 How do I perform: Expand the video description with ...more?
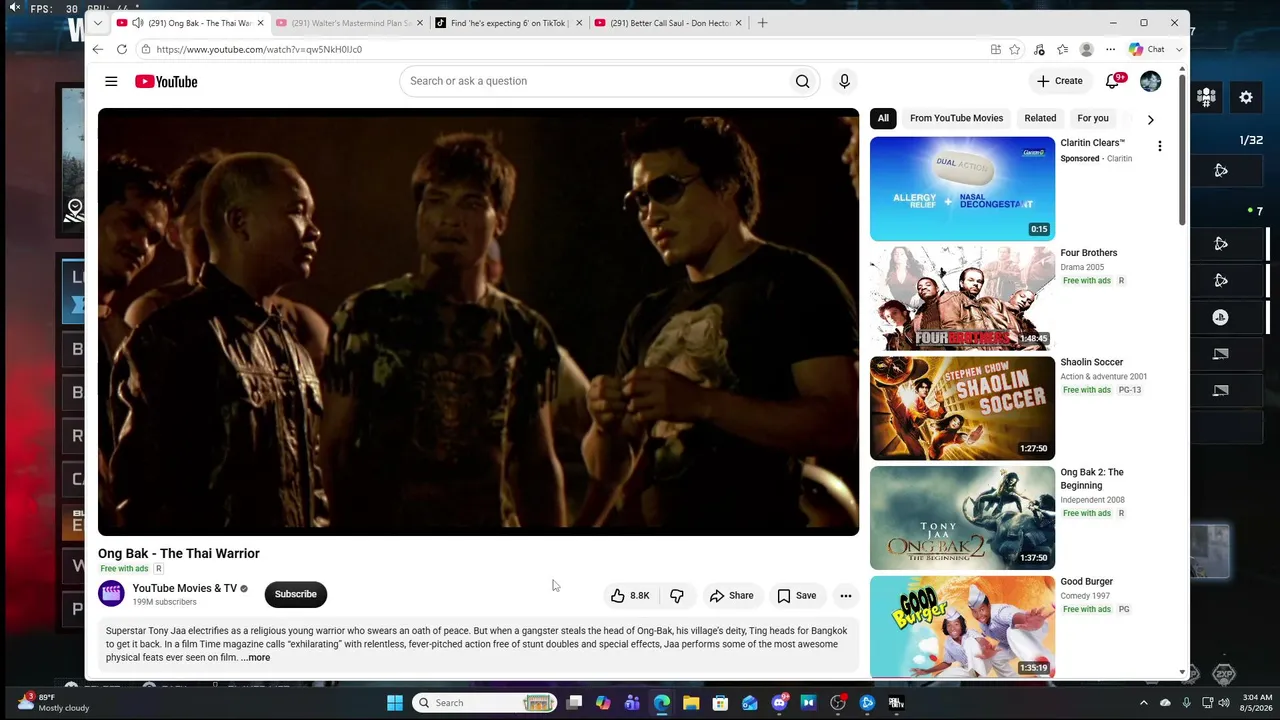(x=256, y=658)
